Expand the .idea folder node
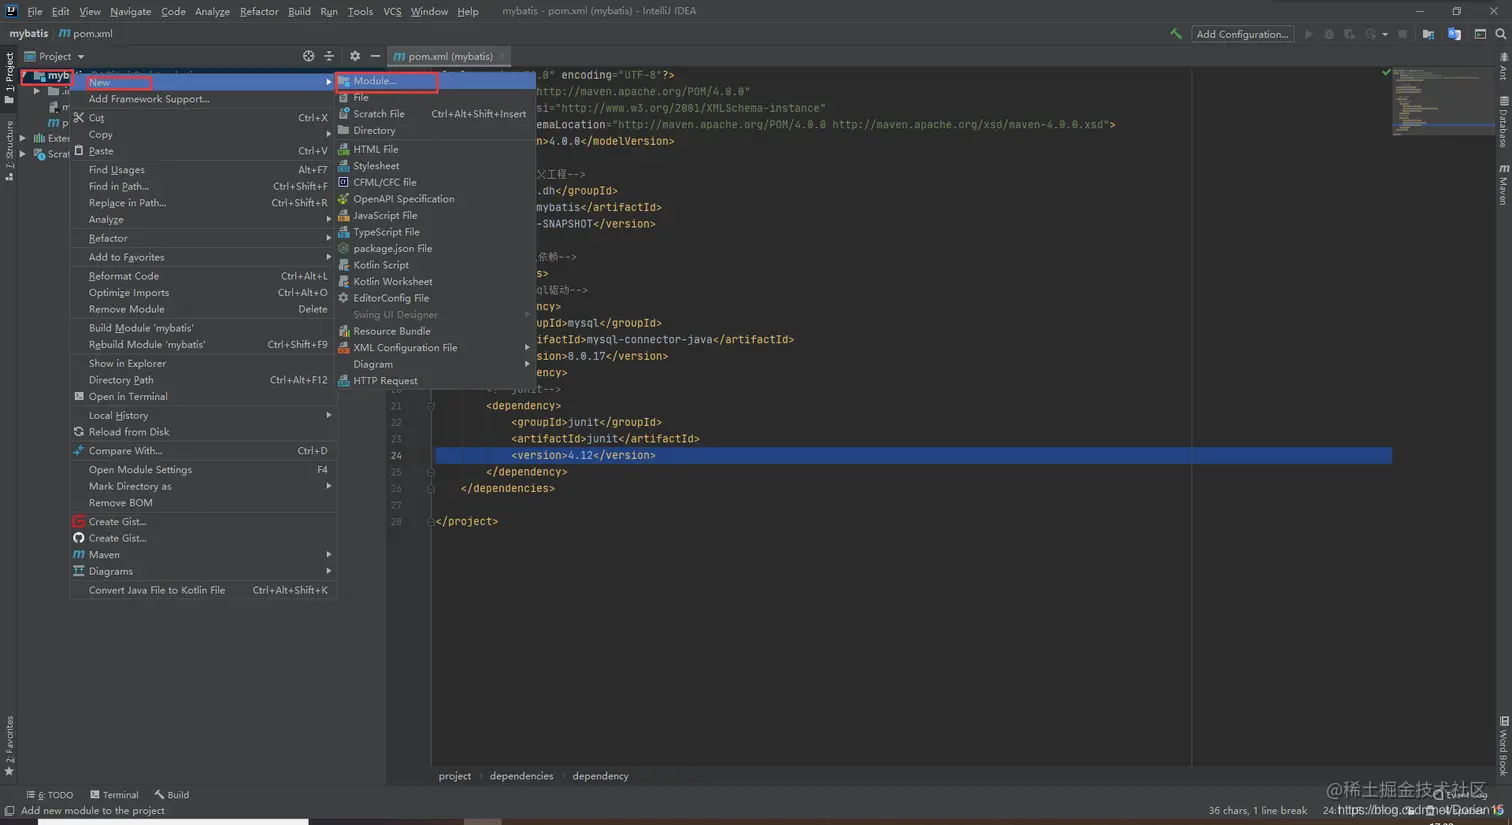 (37, 91)
